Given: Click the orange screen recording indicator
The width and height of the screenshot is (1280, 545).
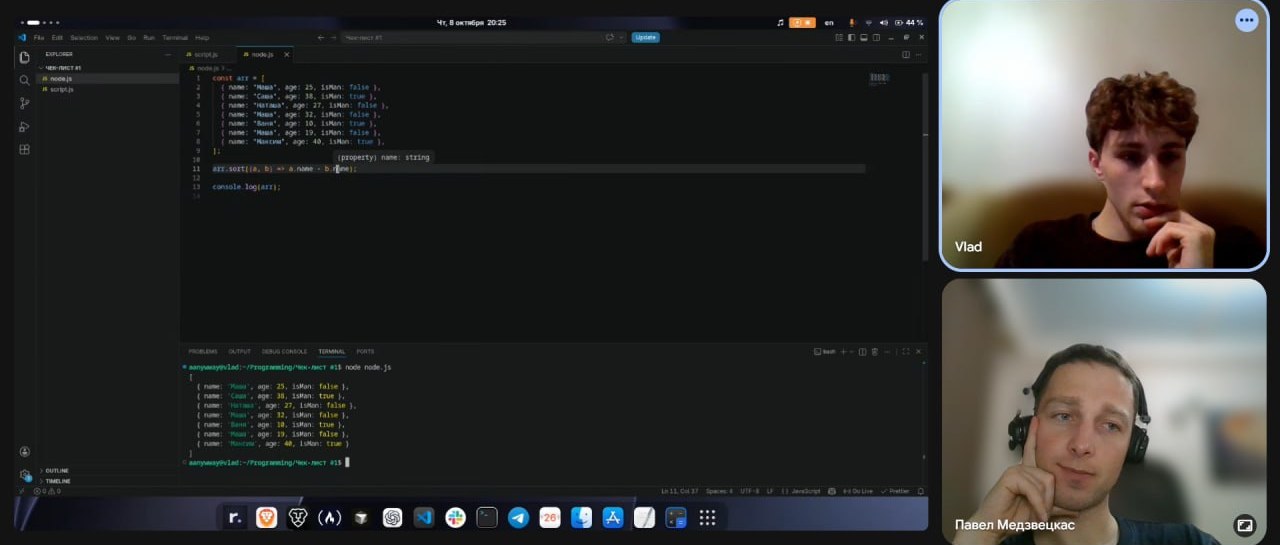Looking at the screenshot, I should (802, 22).
